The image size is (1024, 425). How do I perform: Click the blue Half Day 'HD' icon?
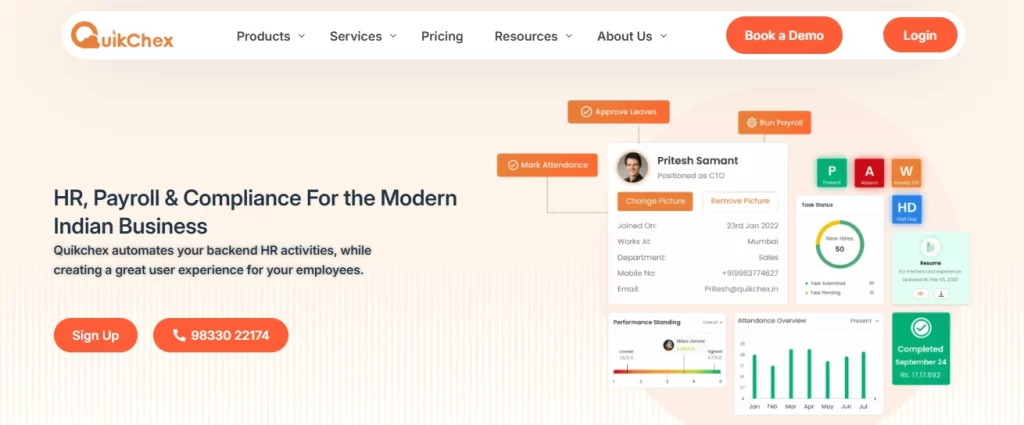click(x=906, y=208)
